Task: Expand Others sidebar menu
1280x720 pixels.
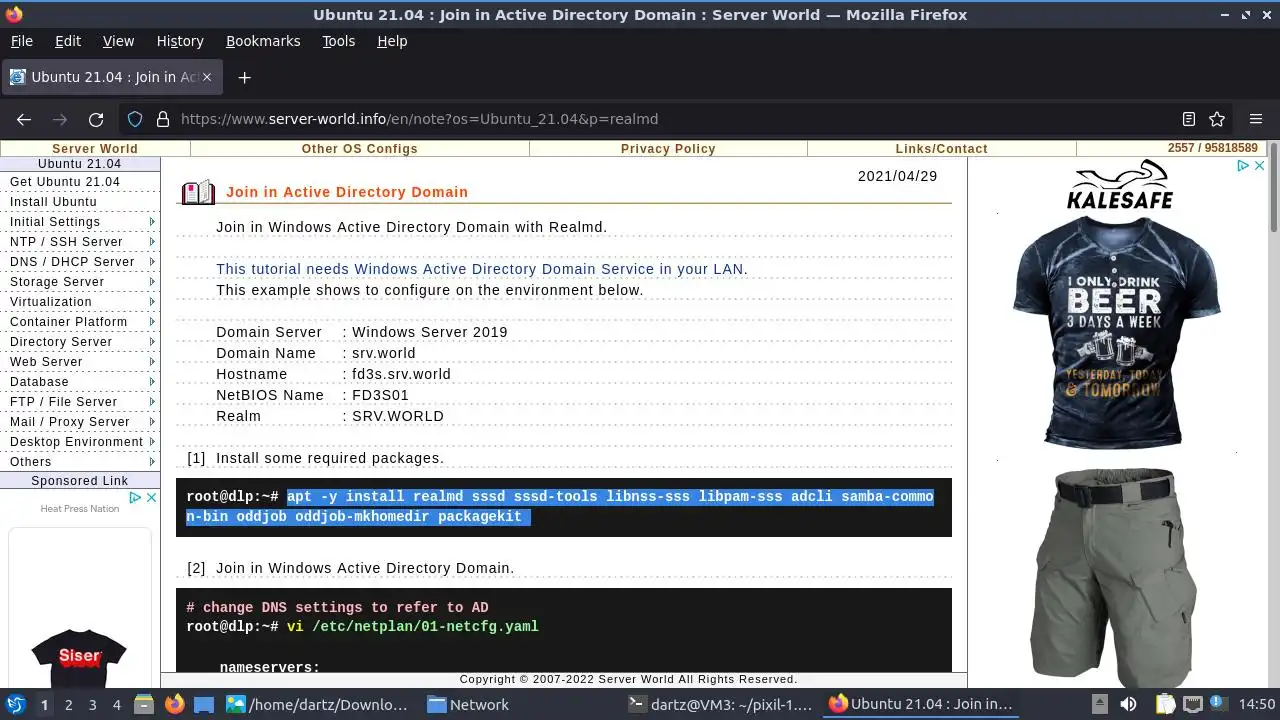Action: point(80,462)
